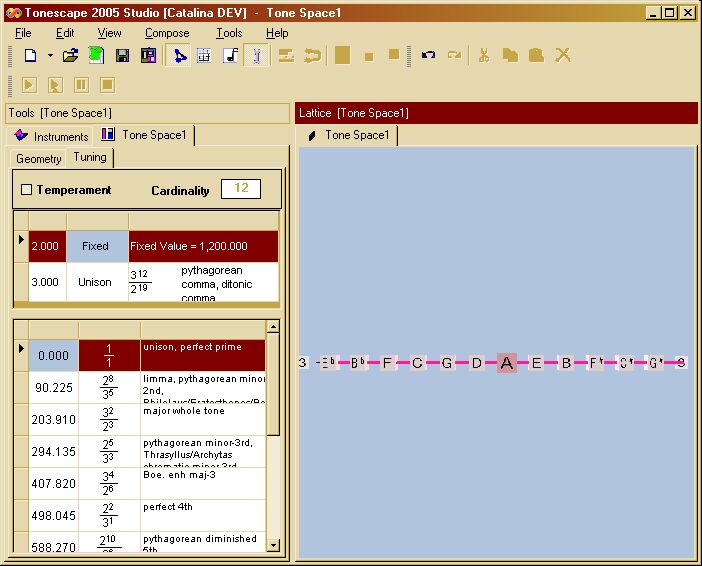Switch to the Geometry tab
This screenshot has height=566, width=702.
pos(39,159)
